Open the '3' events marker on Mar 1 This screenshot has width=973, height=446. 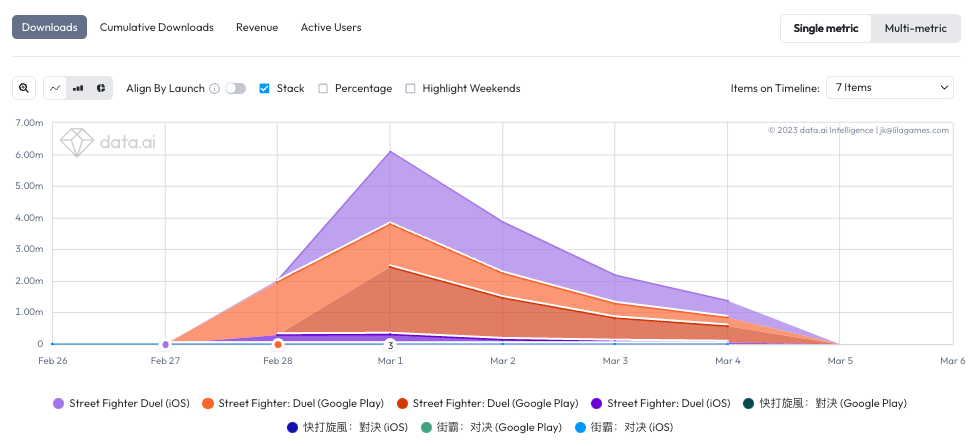tap(390, 345)
